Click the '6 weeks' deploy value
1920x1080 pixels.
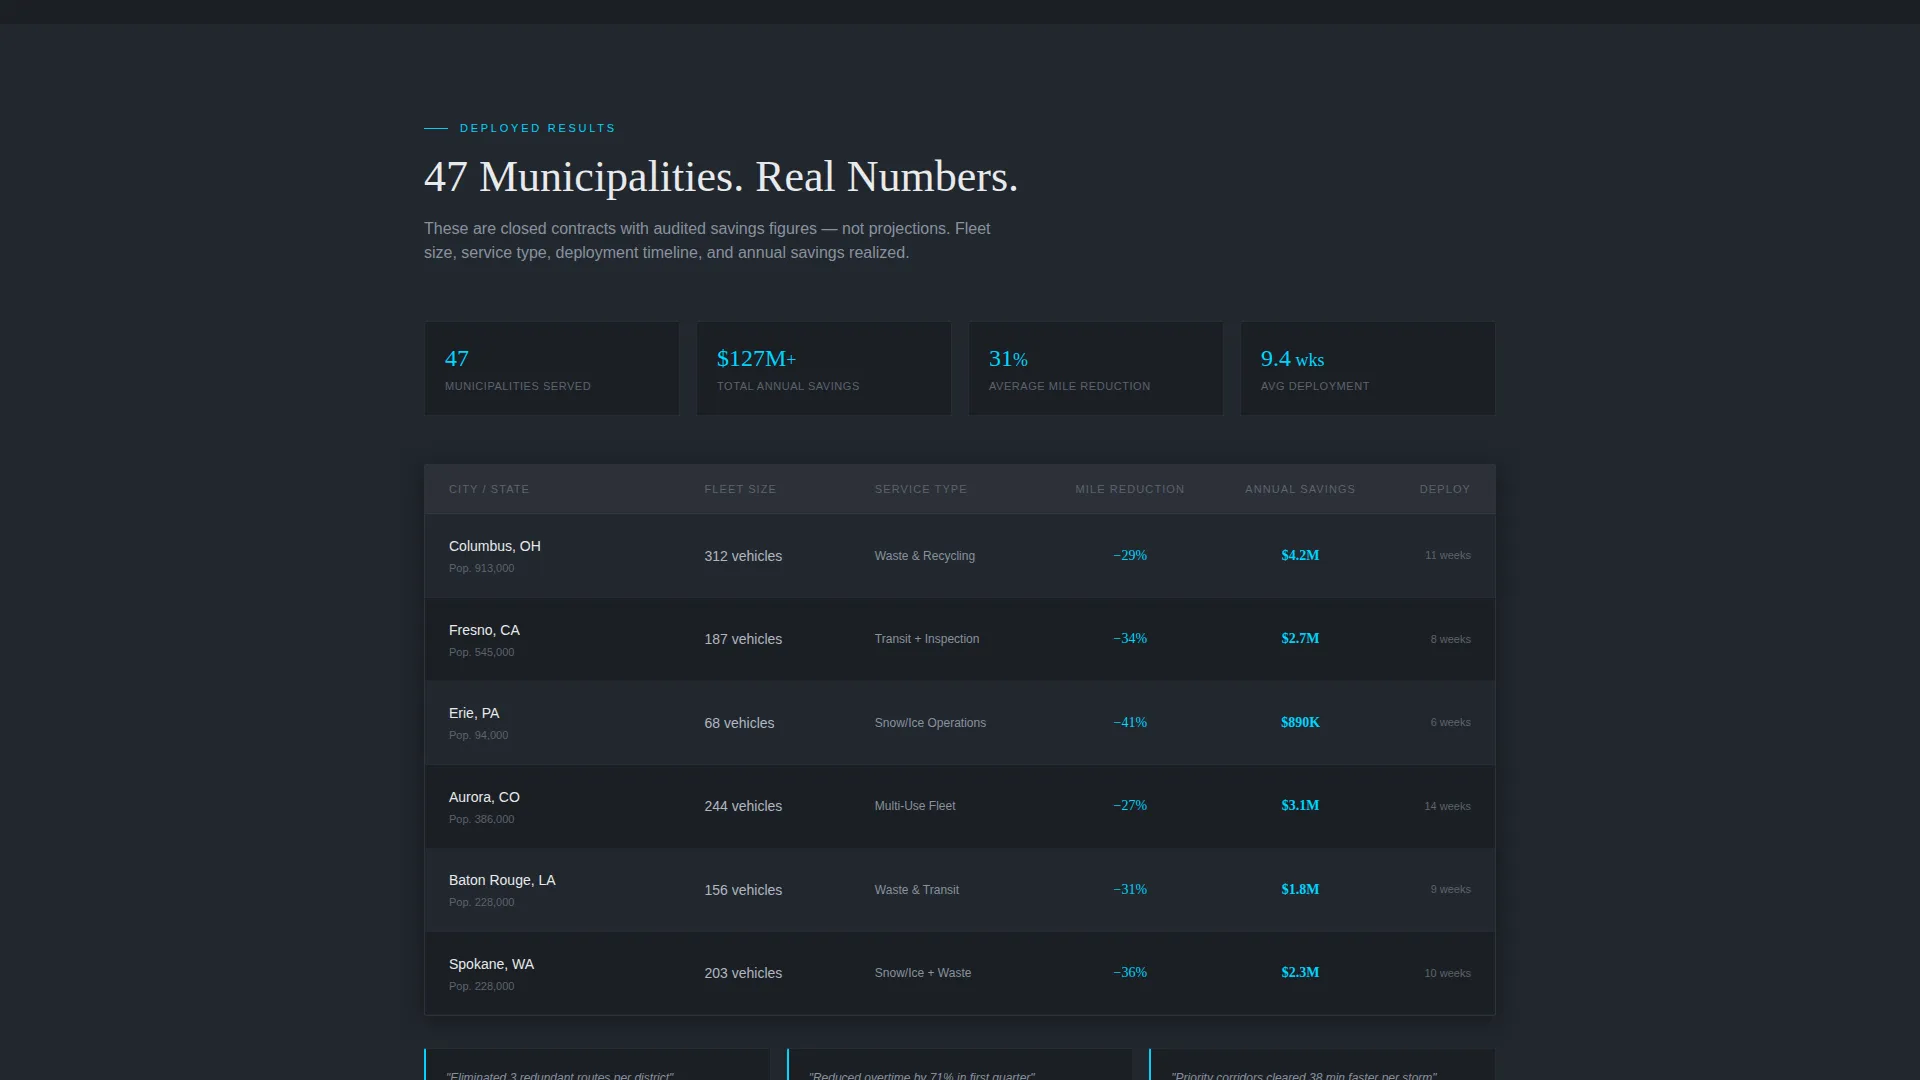(x=1451, y=722)
